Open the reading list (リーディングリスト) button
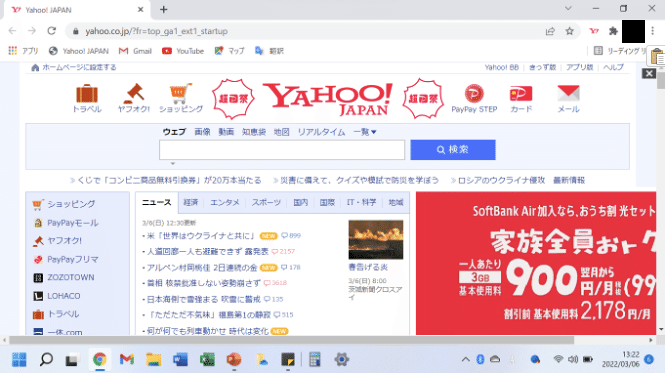The image size is (665, 373). point(620,51)
